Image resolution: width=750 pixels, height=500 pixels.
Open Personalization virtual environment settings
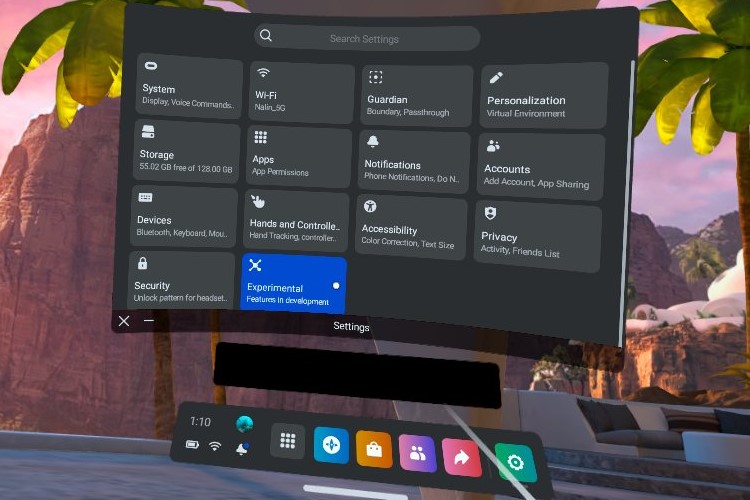coord(543,97)
